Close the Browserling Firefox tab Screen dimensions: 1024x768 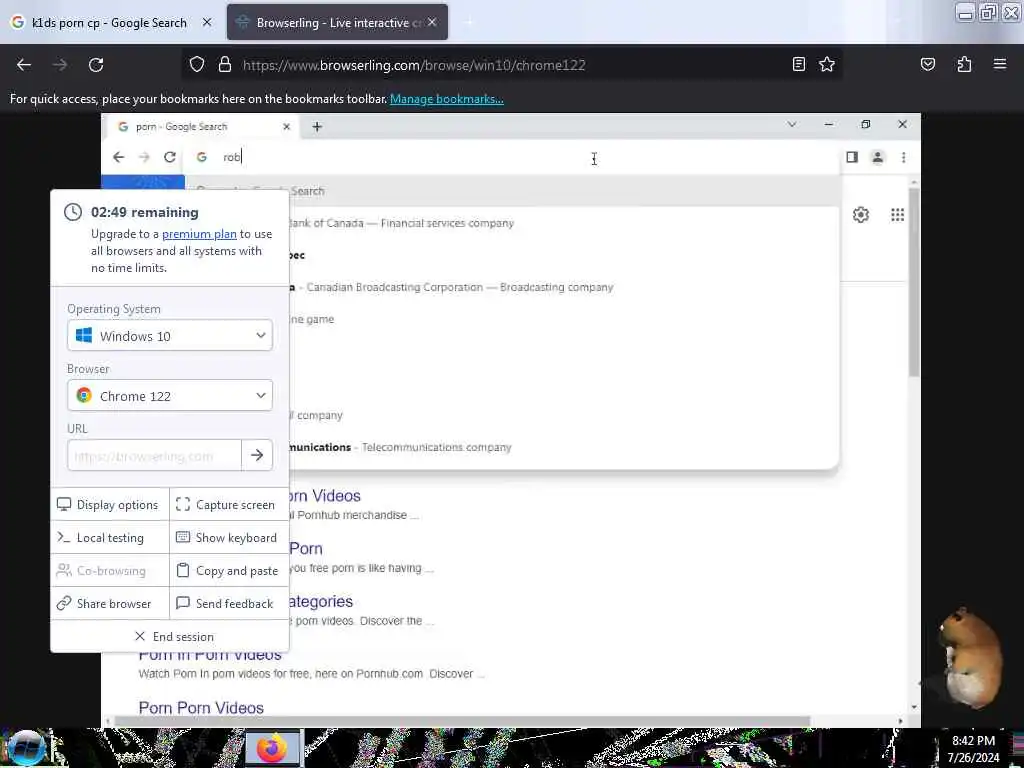pos(432,22)
